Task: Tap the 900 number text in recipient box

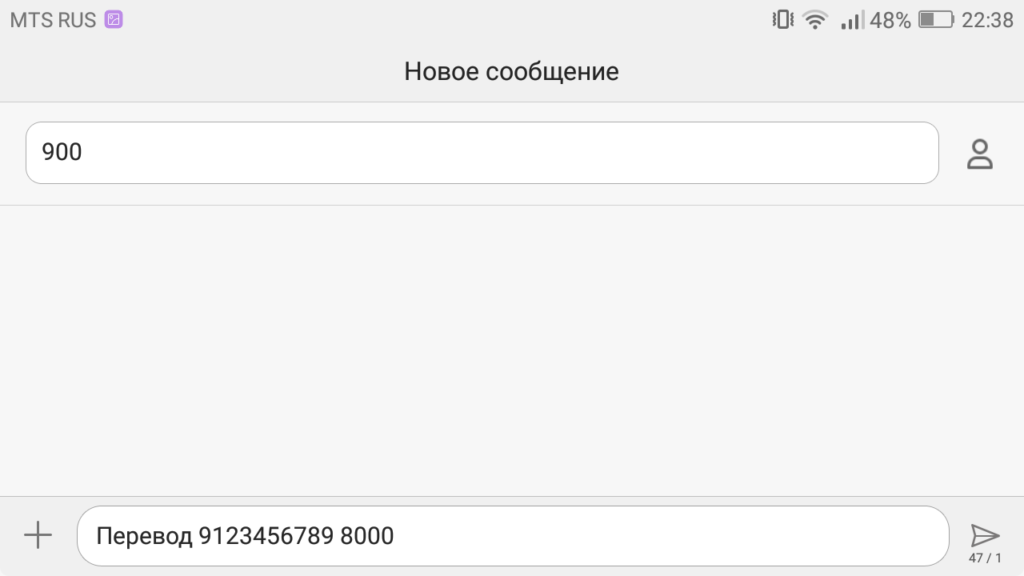Action: click(62, 153)
